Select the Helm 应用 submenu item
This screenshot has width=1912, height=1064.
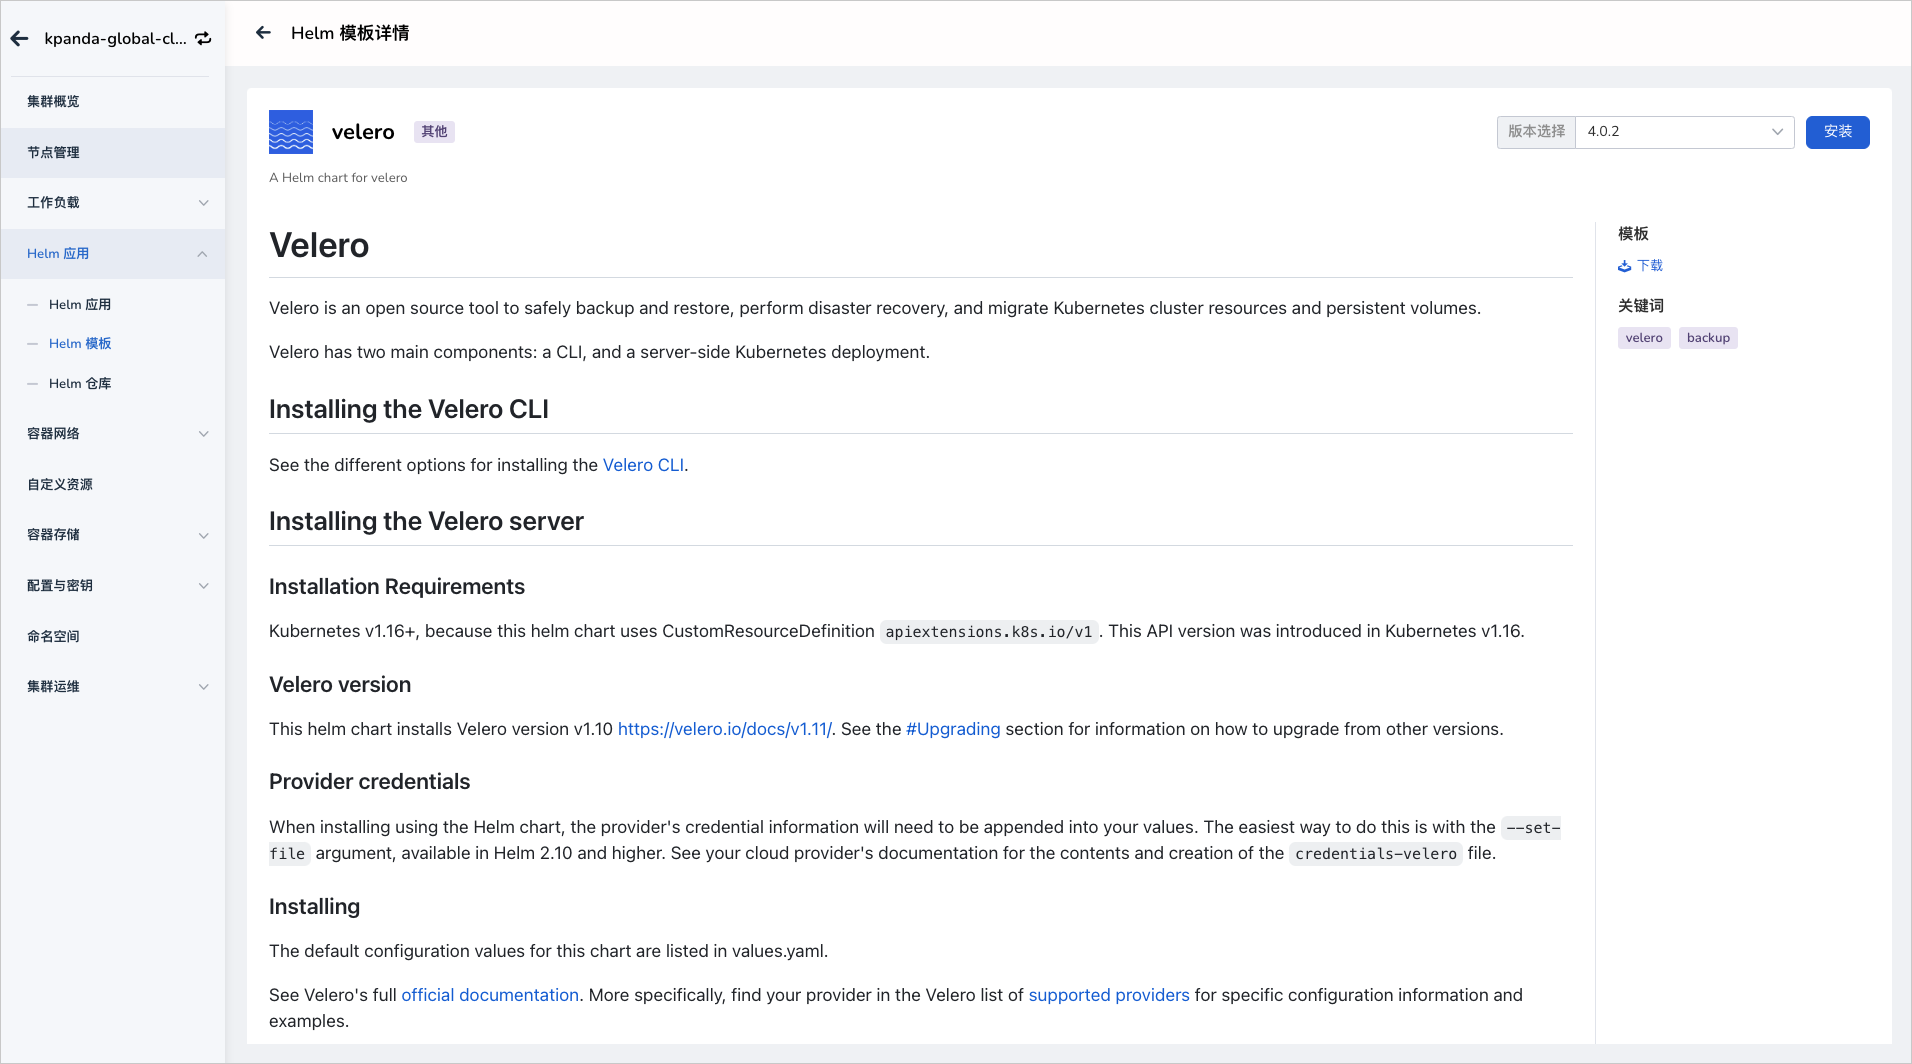tap(80, 304)
